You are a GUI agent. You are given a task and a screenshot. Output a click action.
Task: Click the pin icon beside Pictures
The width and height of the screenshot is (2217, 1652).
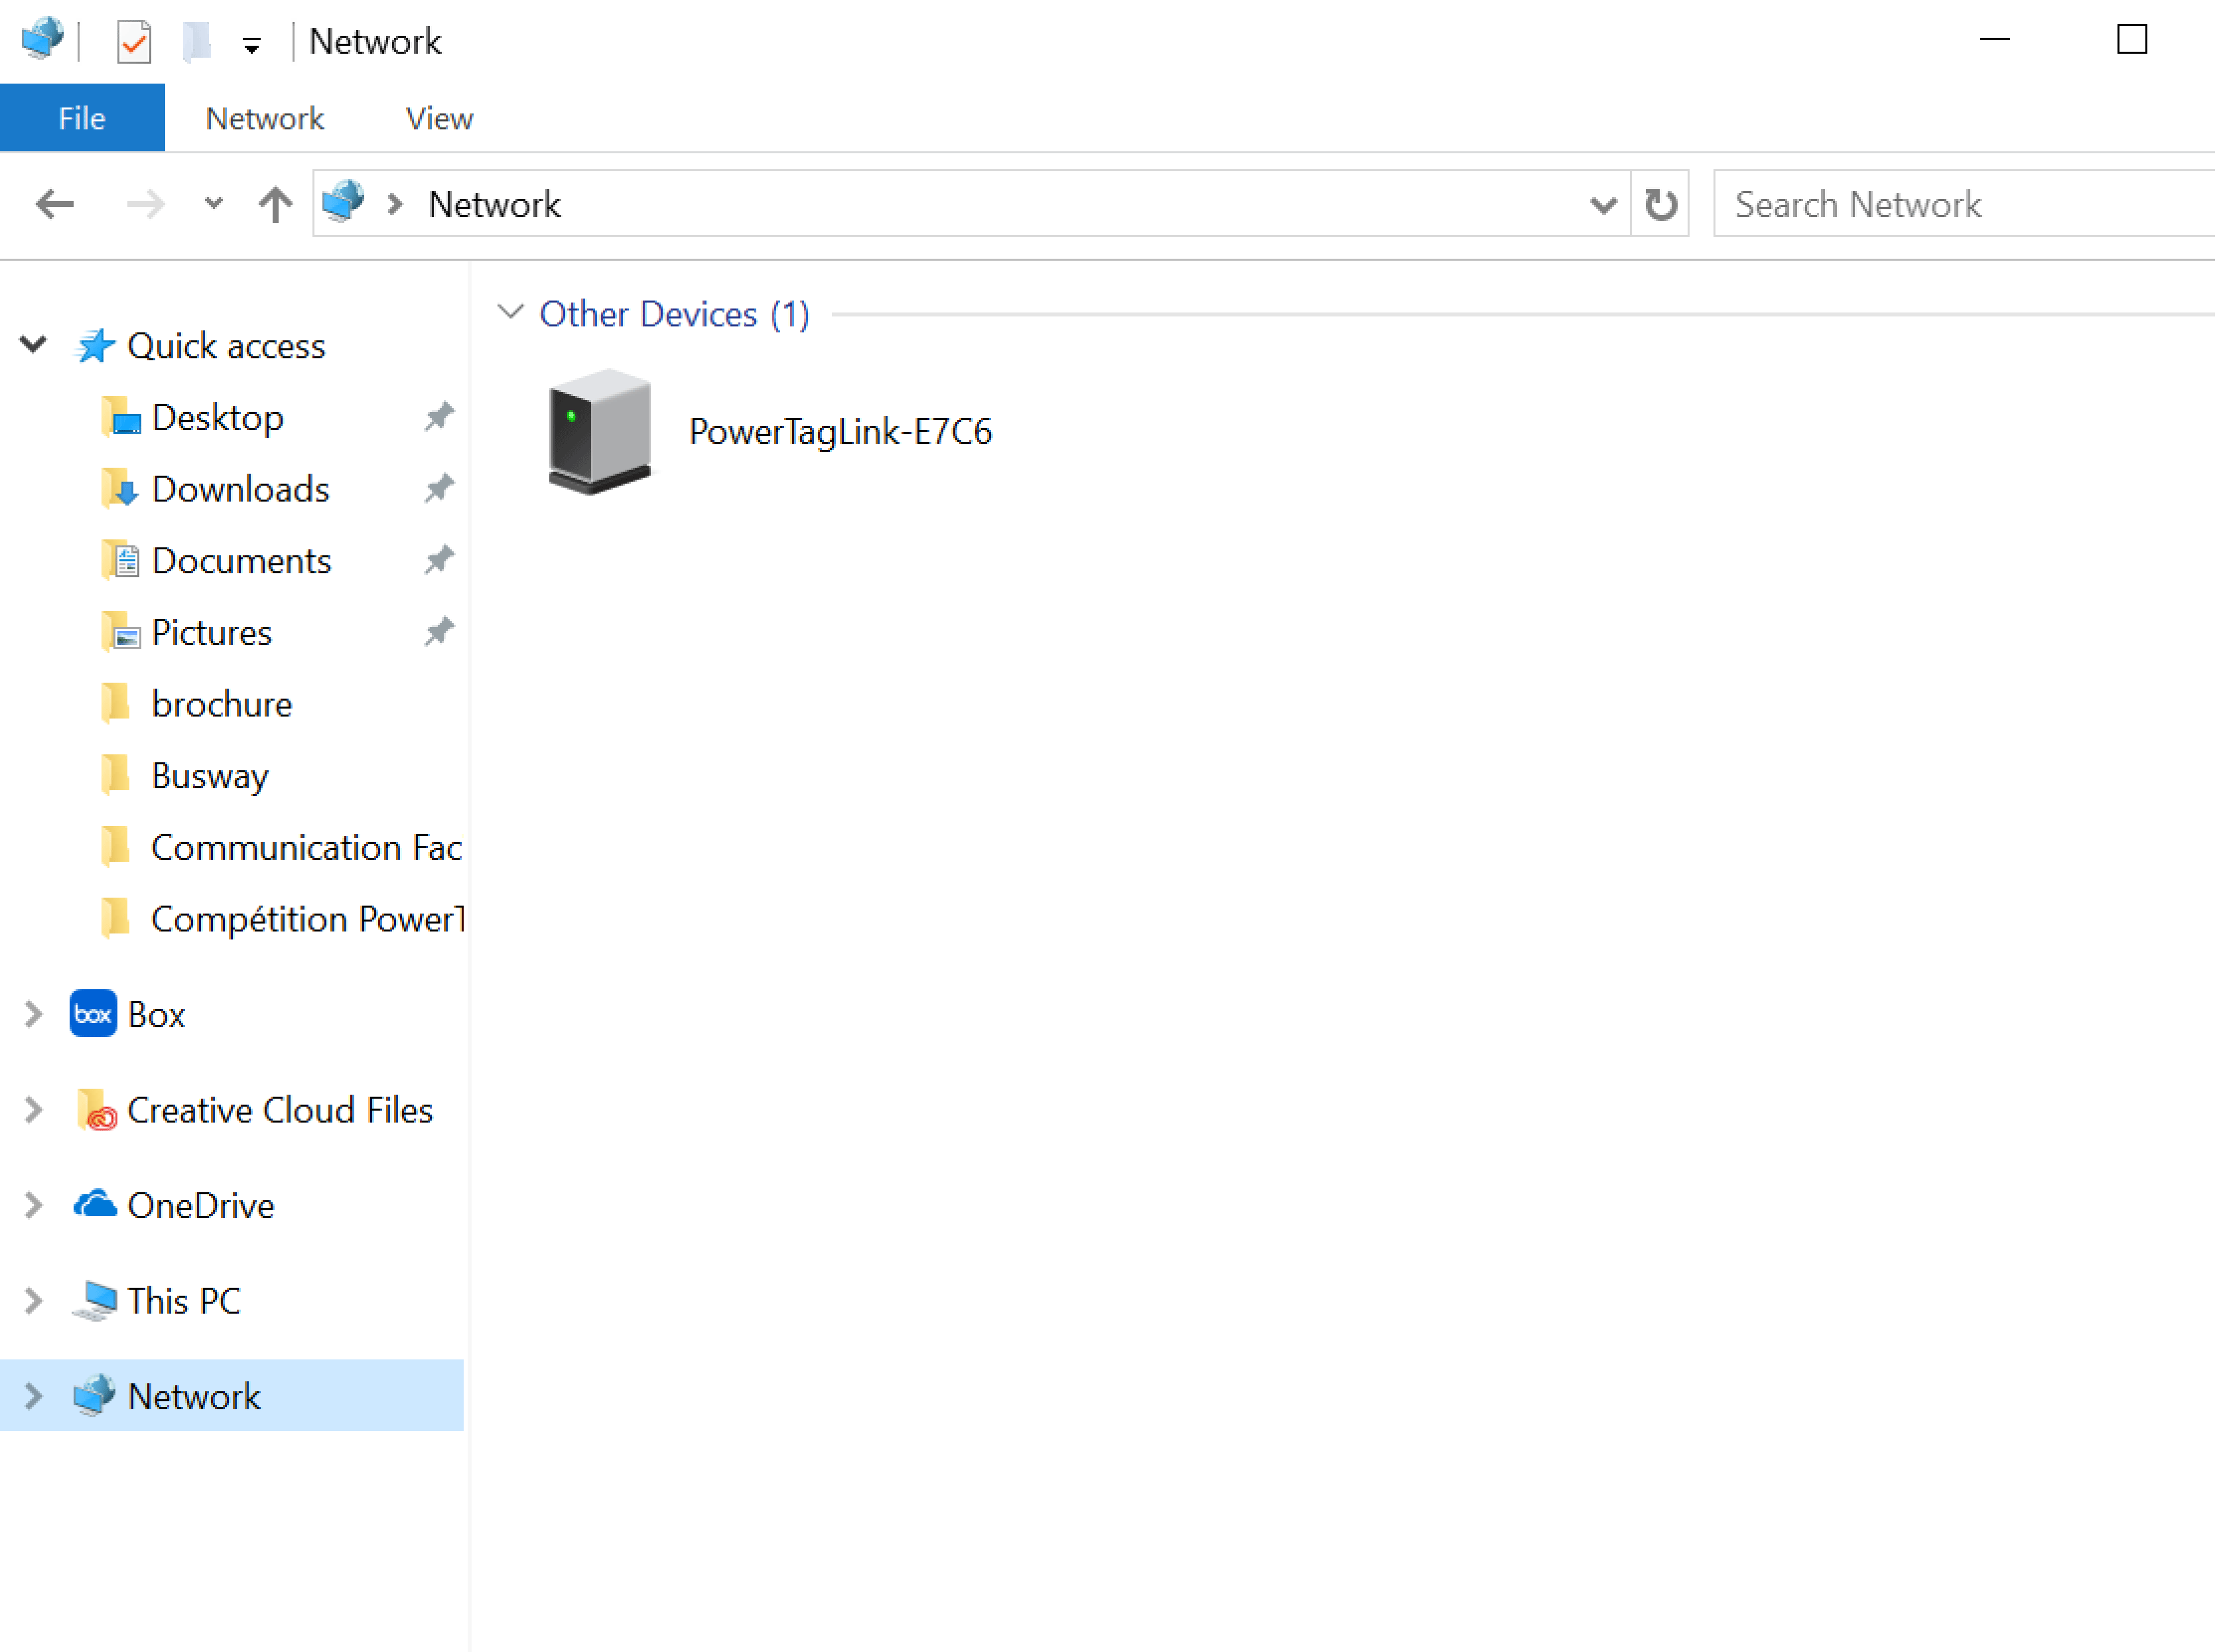tap(439, 633)
